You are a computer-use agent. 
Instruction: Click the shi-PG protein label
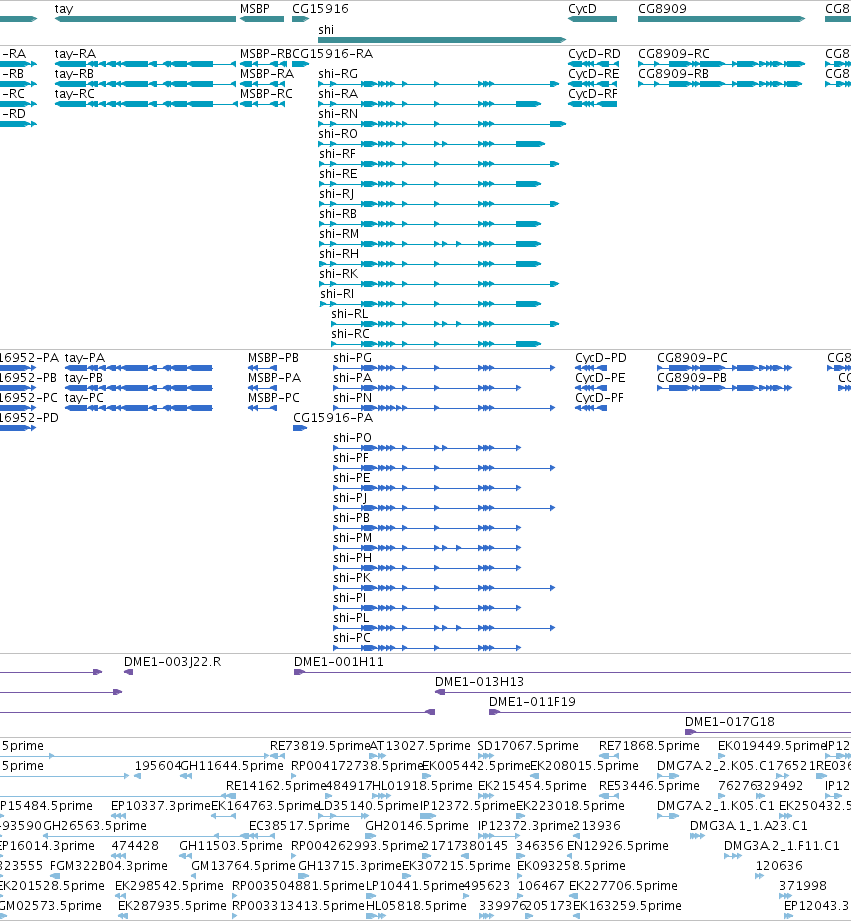point(352,358)
